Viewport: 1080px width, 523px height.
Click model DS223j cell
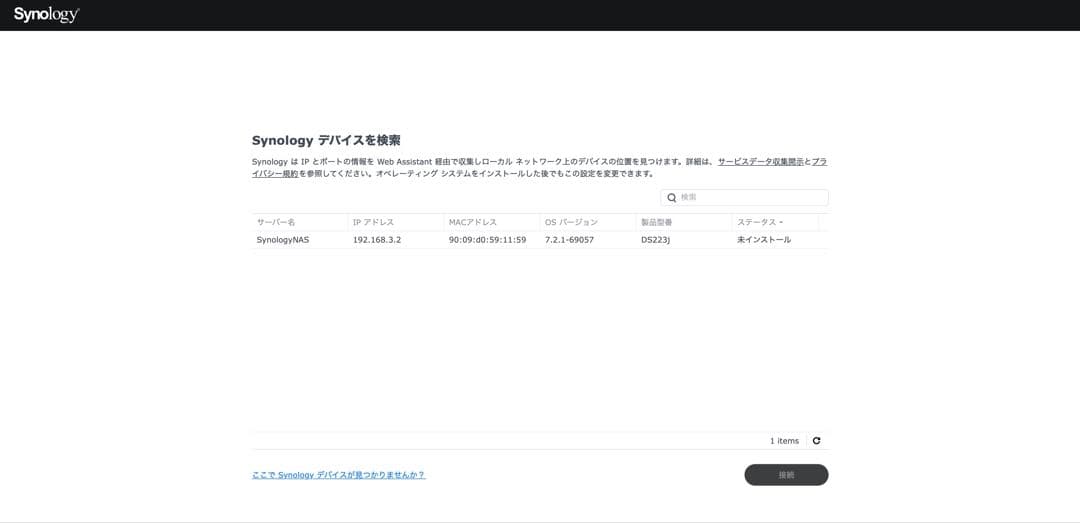tap(655, 240)
